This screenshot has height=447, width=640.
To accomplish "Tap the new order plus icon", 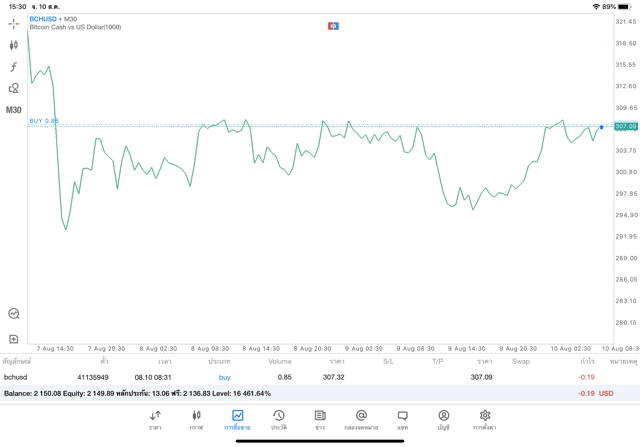I will [x=14, y=339].
